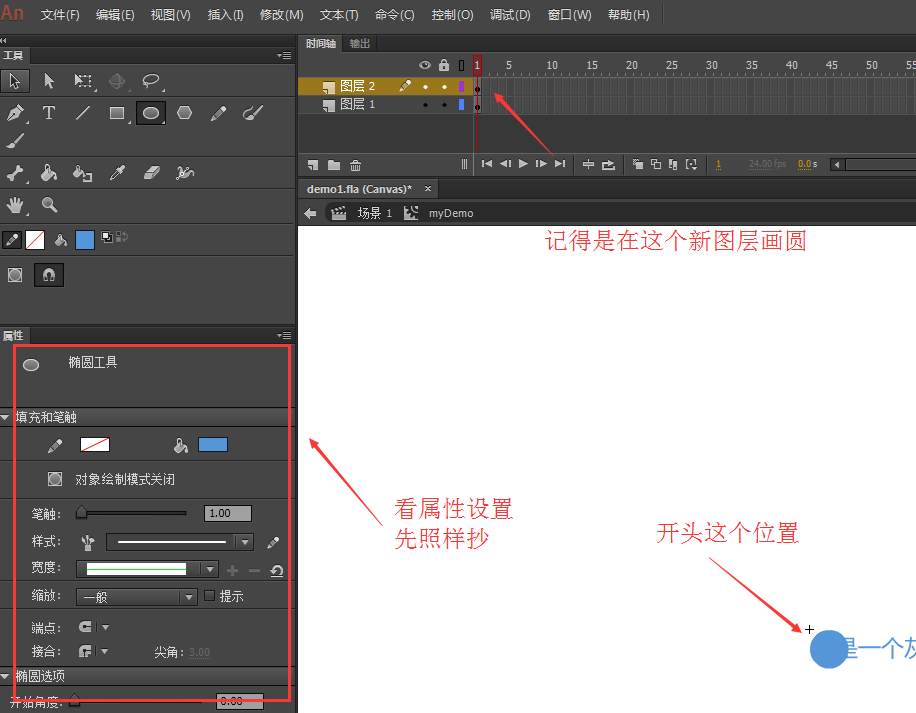This screenshot has height=713, width=916.
Task: Click 场景 1 in the breadcrumb
Action: 374,213
